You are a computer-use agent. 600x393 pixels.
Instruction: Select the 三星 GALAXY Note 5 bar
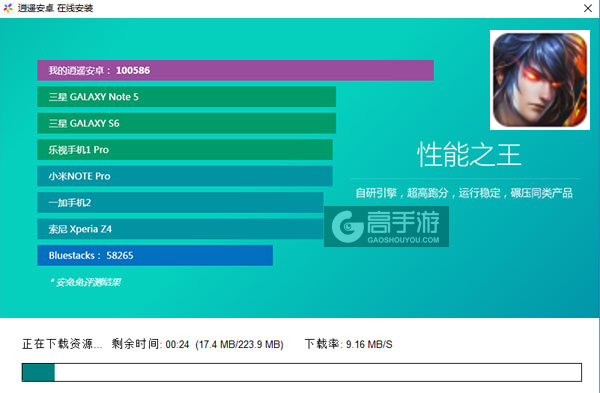tap(186, 97)
